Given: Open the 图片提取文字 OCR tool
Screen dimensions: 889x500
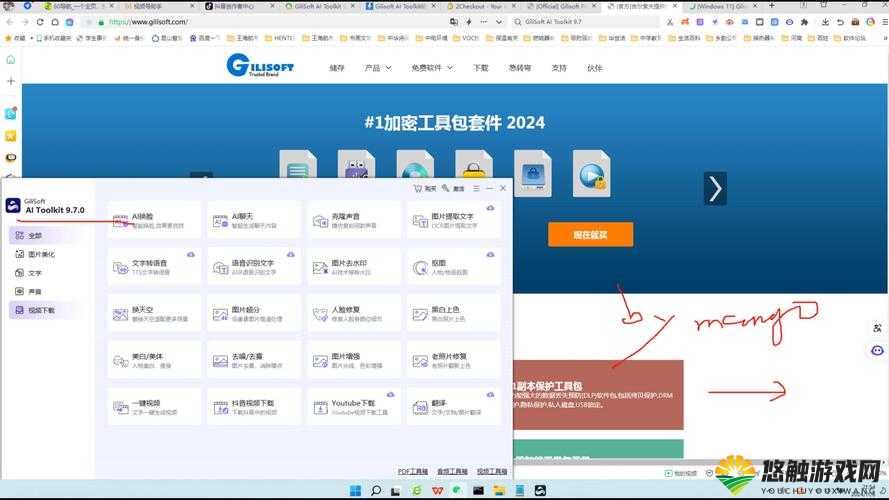Looking at the screenshot, I should tap(453, 220).
